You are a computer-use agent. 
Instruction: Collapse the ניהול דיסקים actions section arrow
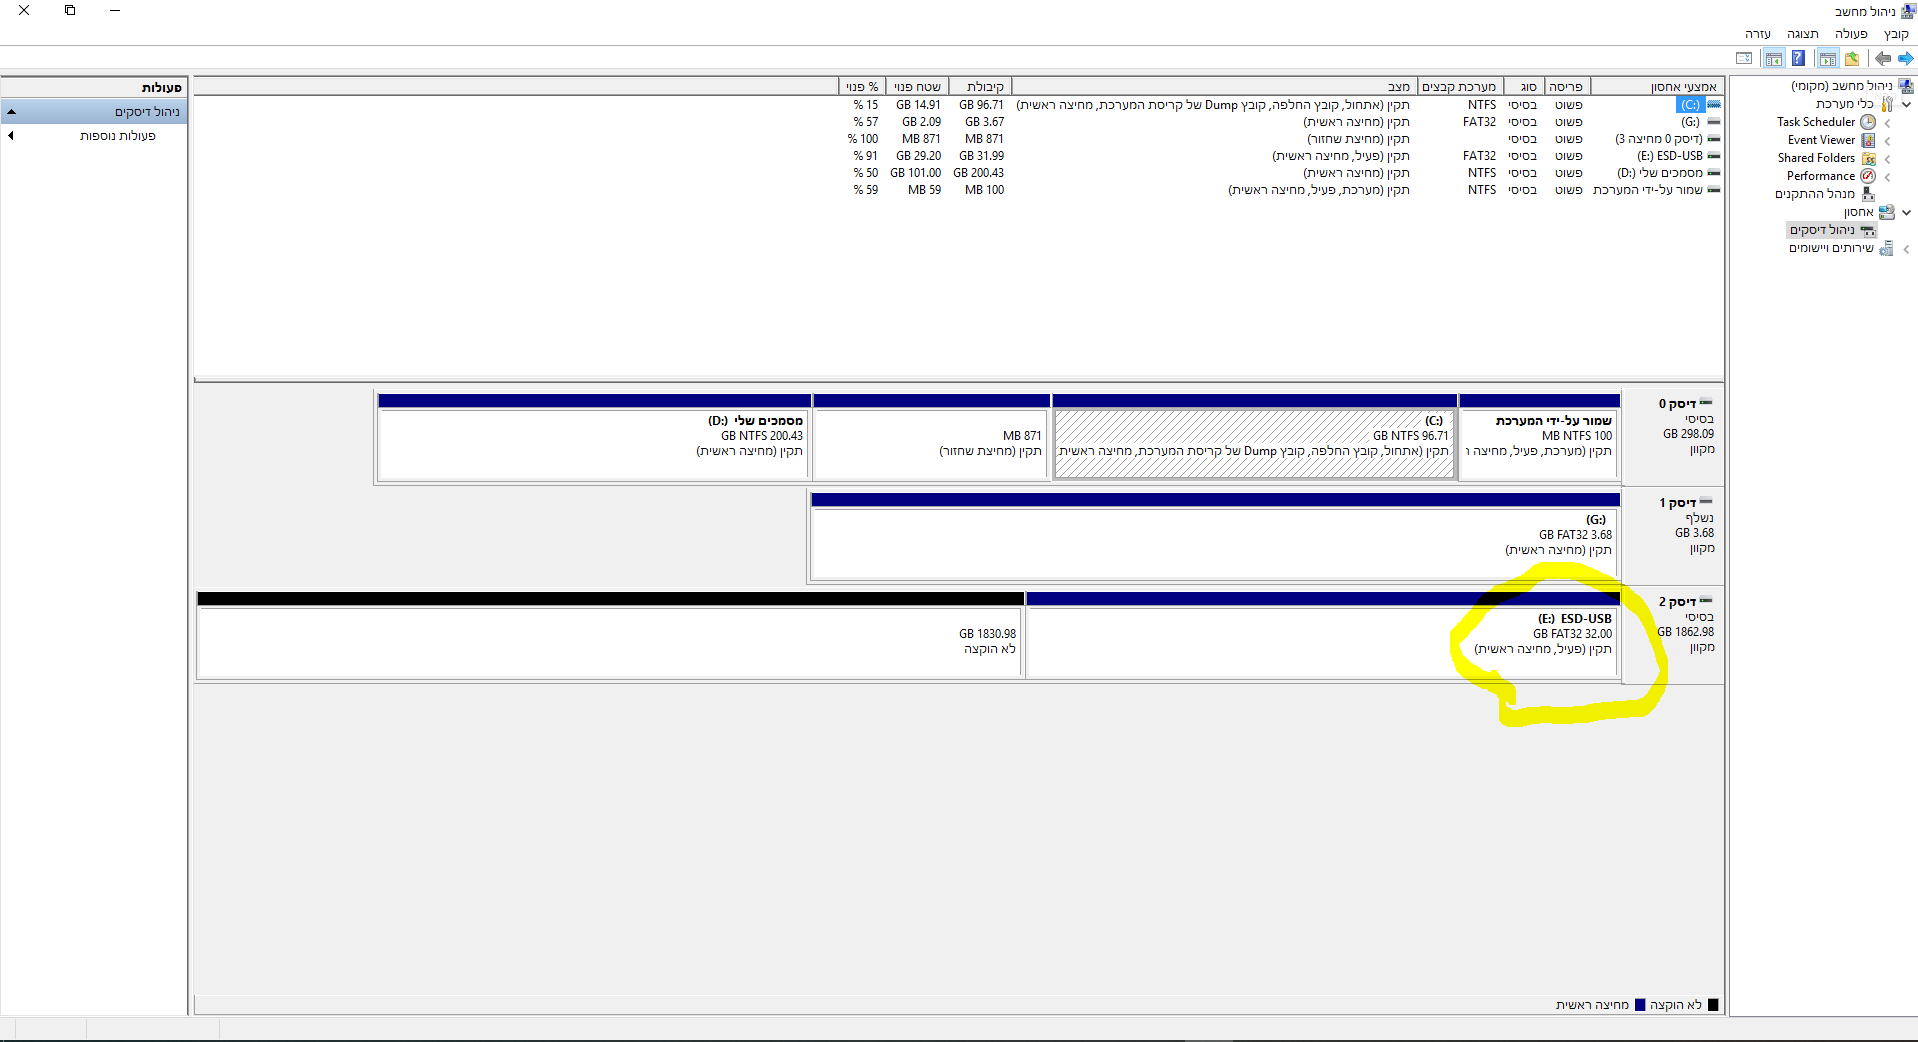point(11,112)
